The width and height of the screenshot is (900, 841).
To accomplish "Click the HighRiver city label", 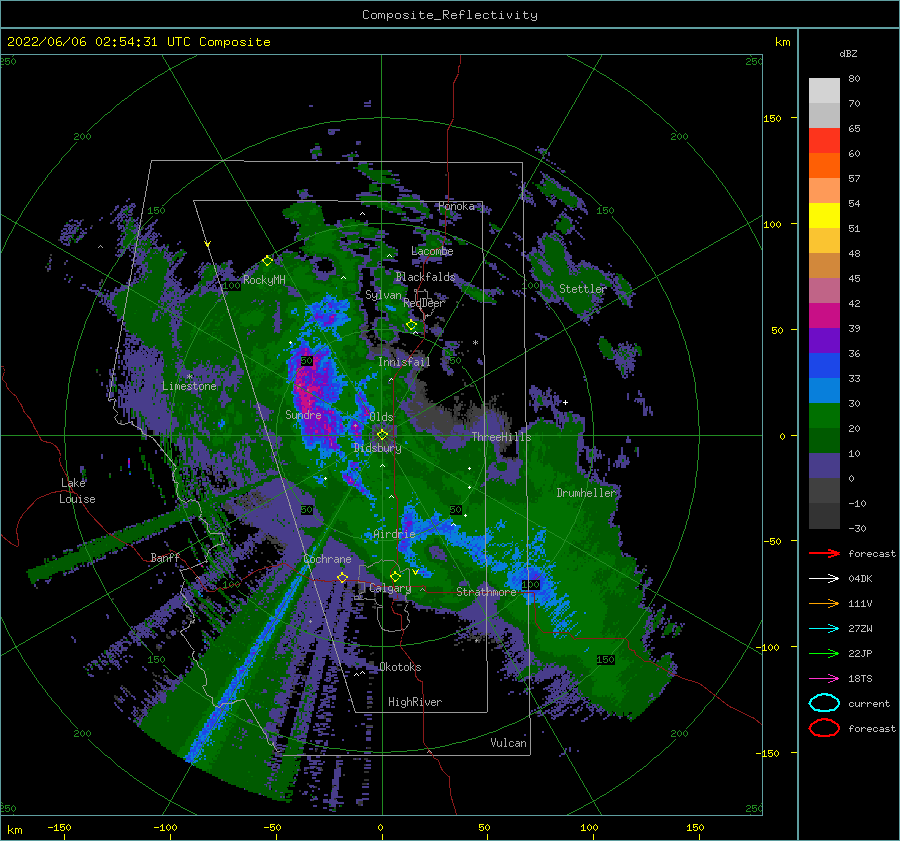I will pyautogui.click(x=415, y=702).
